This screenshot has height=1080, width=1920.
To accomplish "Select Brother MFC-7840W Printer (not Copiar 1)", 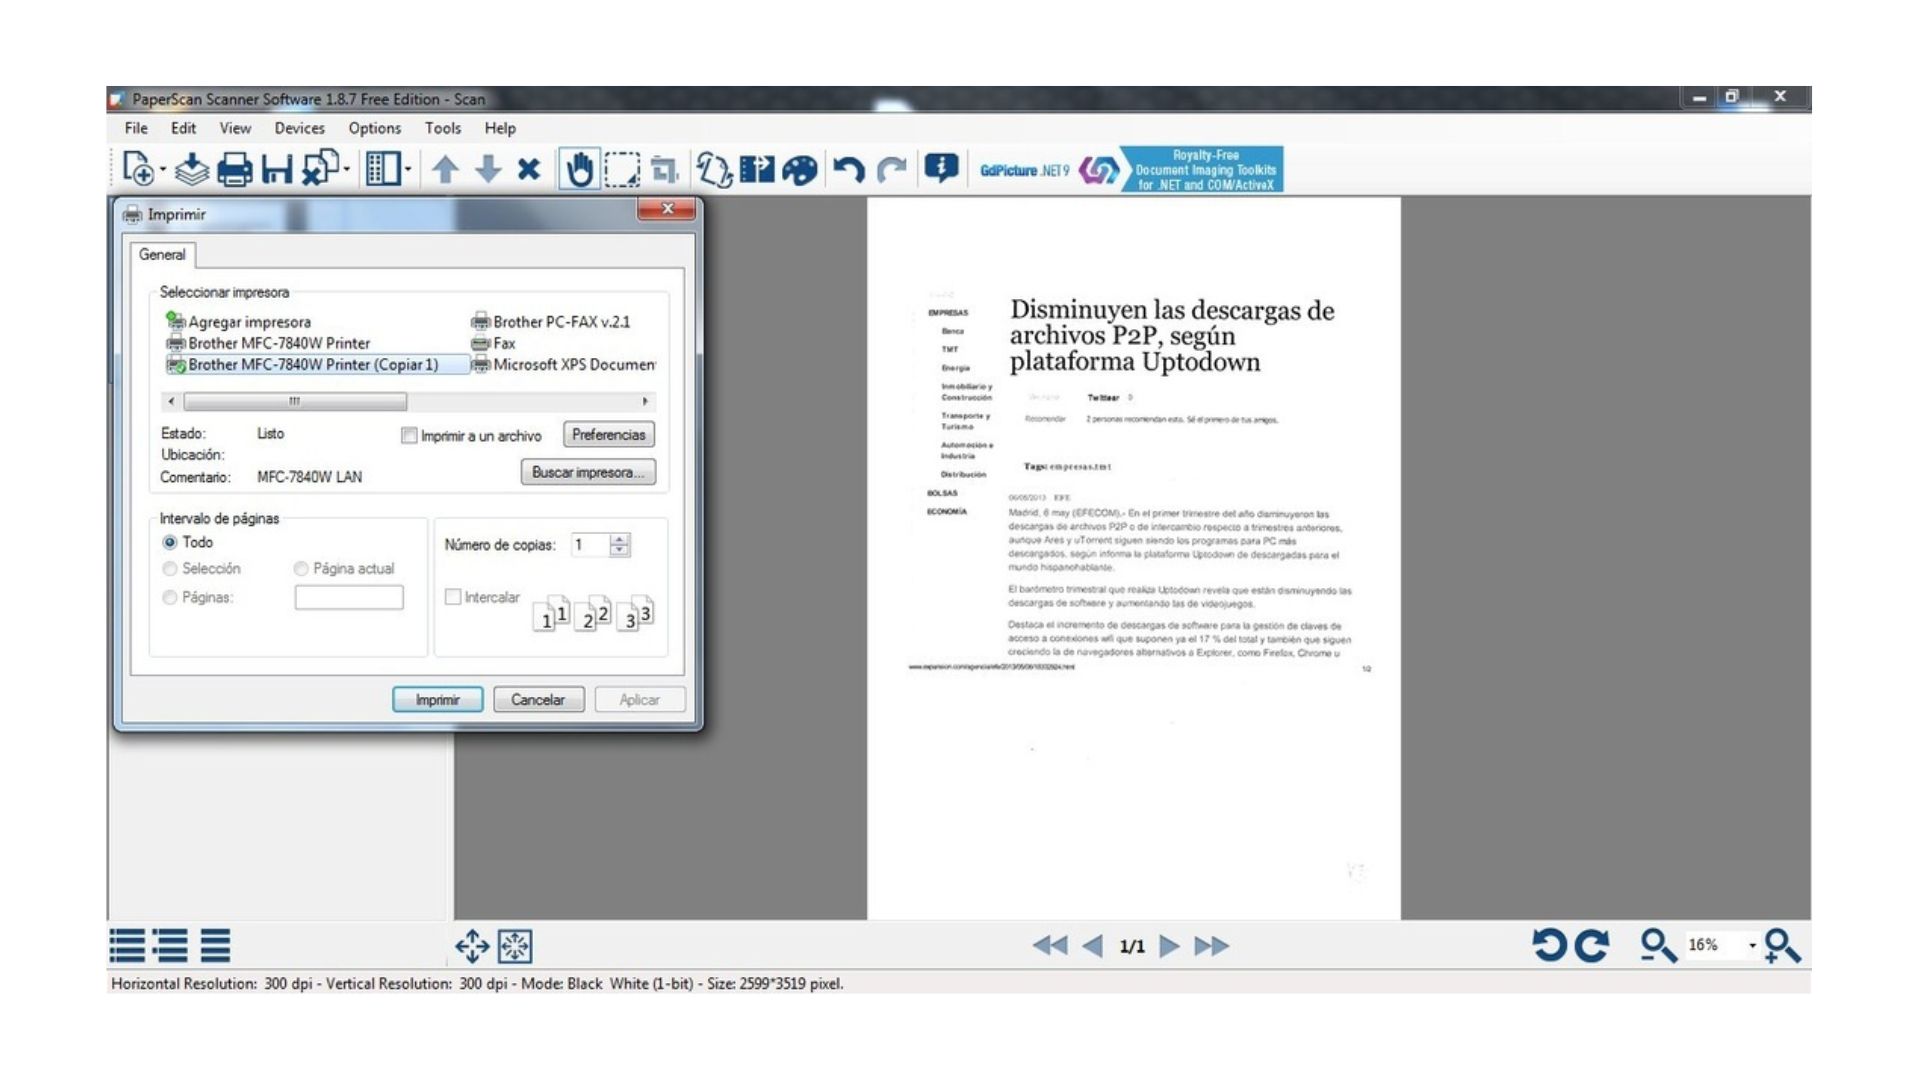I will click(x=268, y=343).
